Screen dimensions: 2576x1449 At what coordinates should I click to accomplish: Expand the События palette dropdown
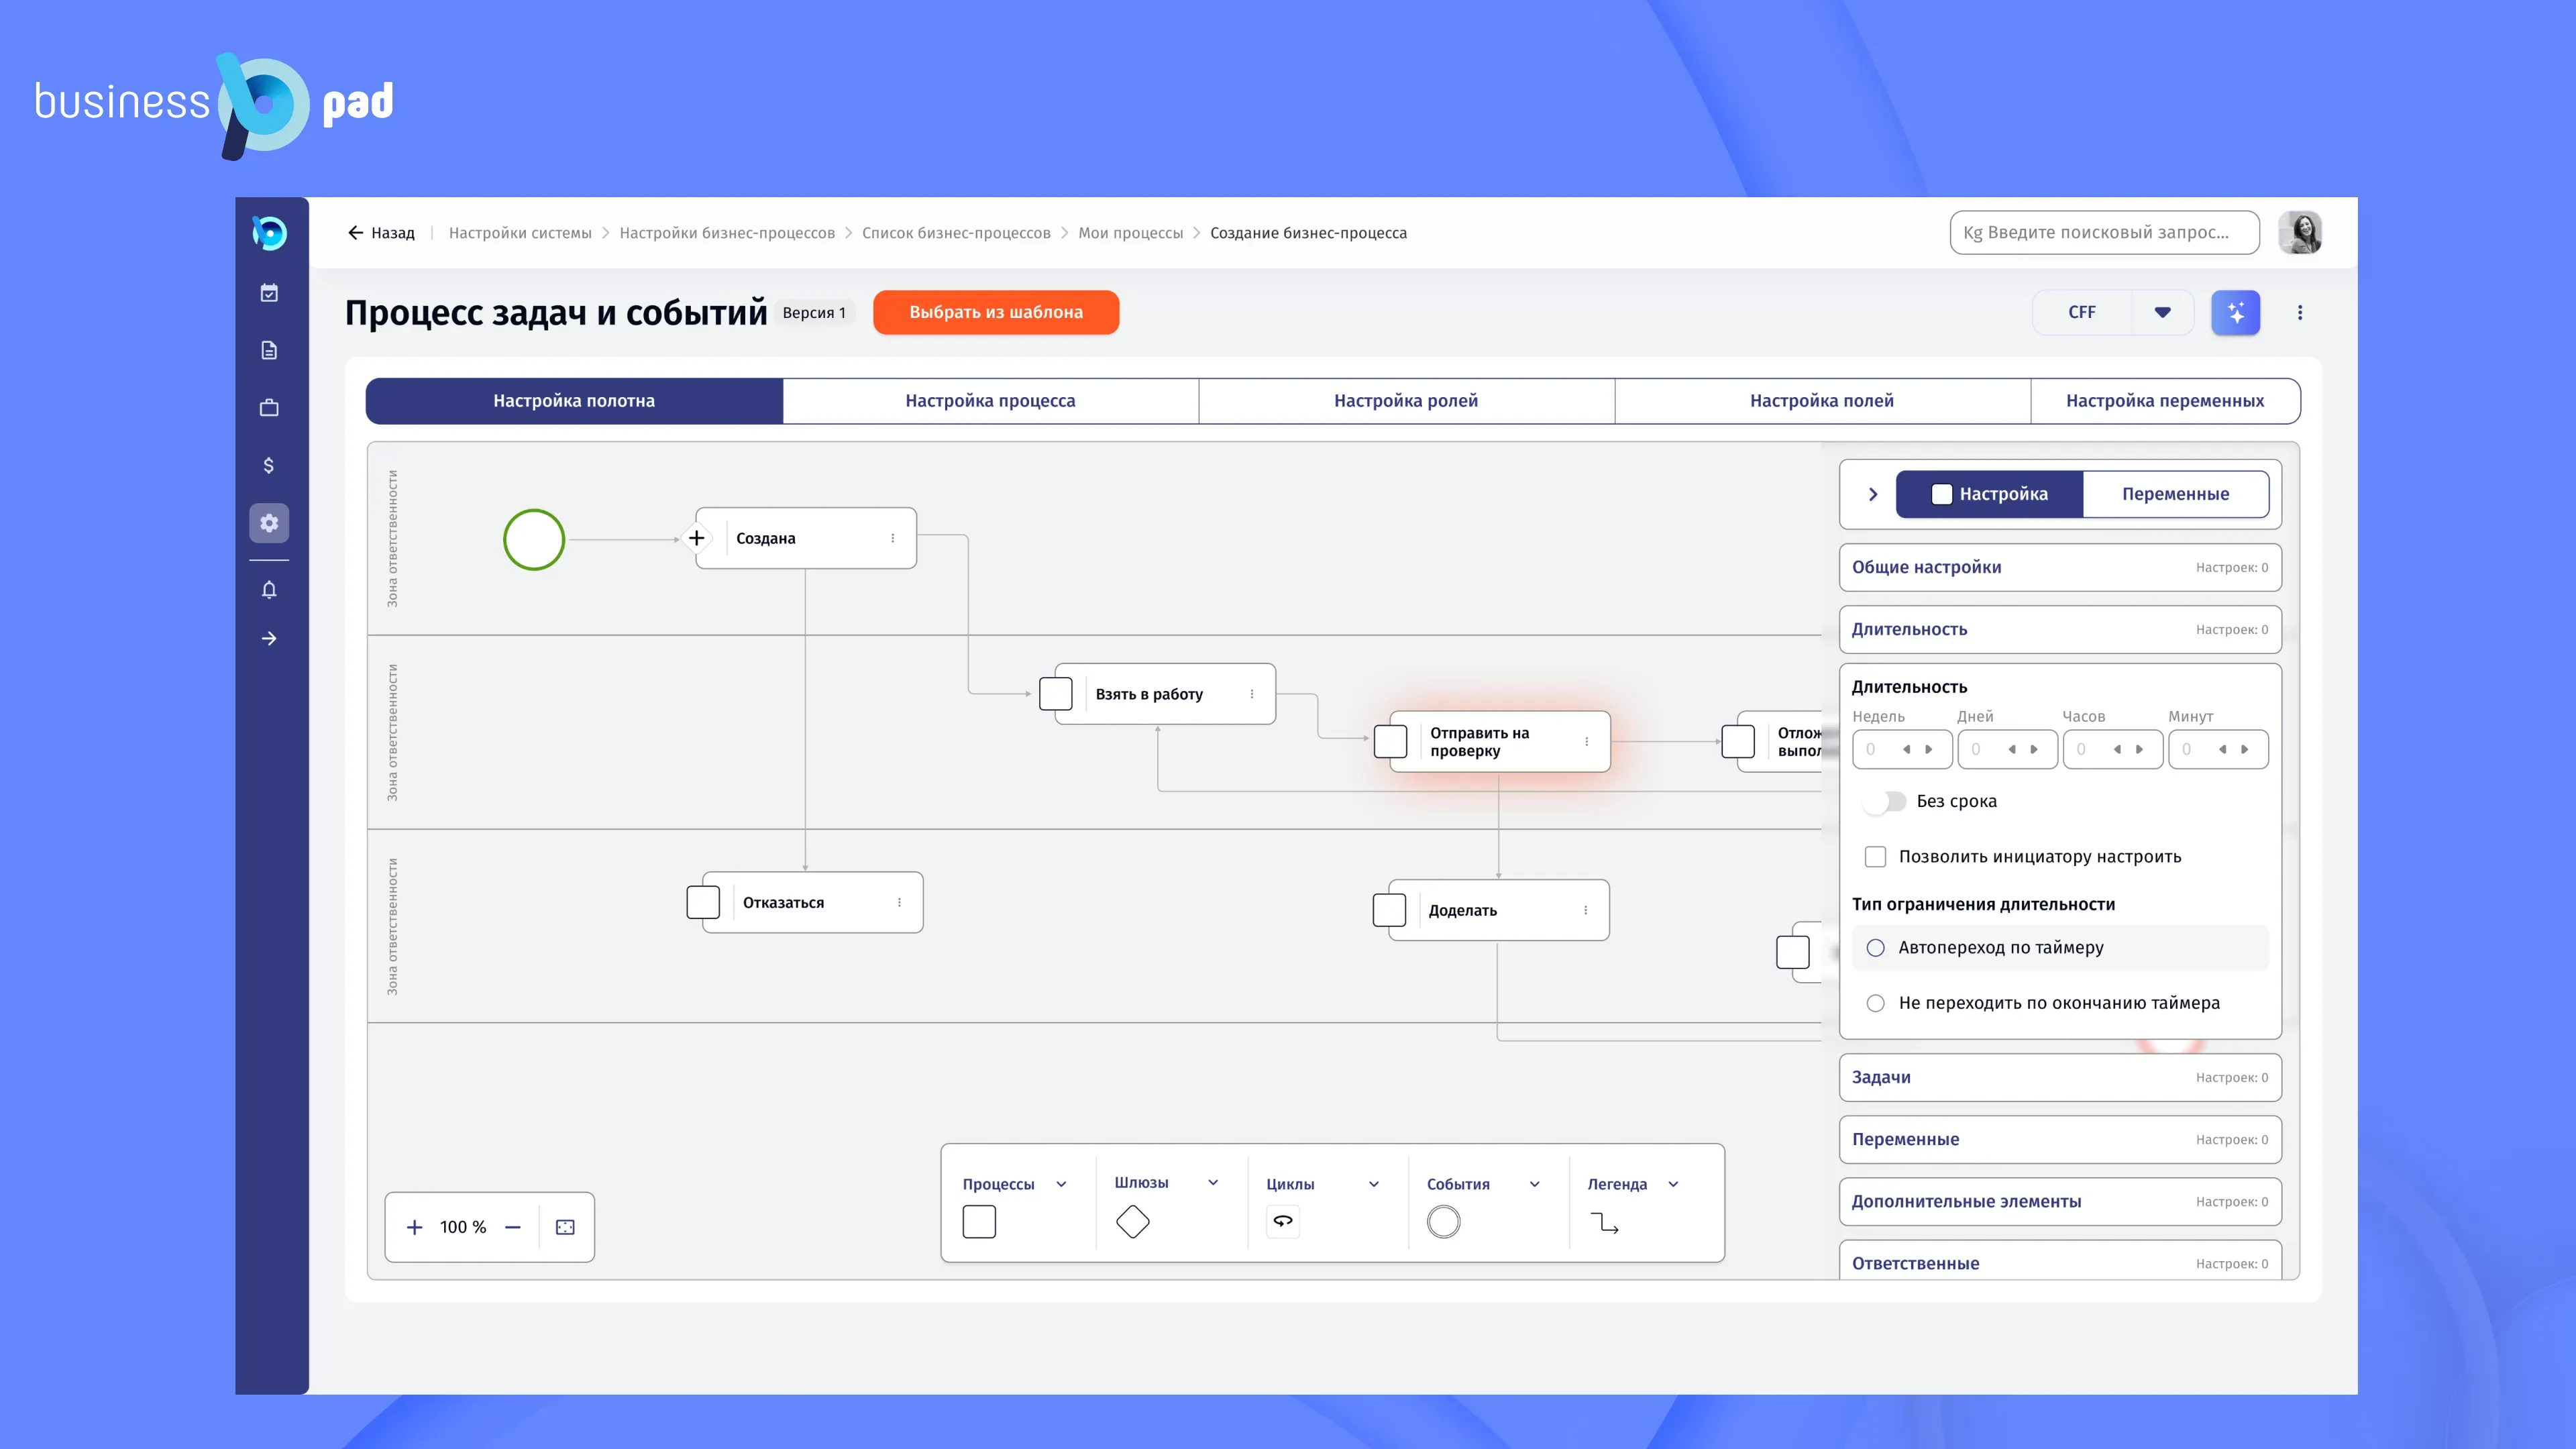[x=1535, y=1184]
